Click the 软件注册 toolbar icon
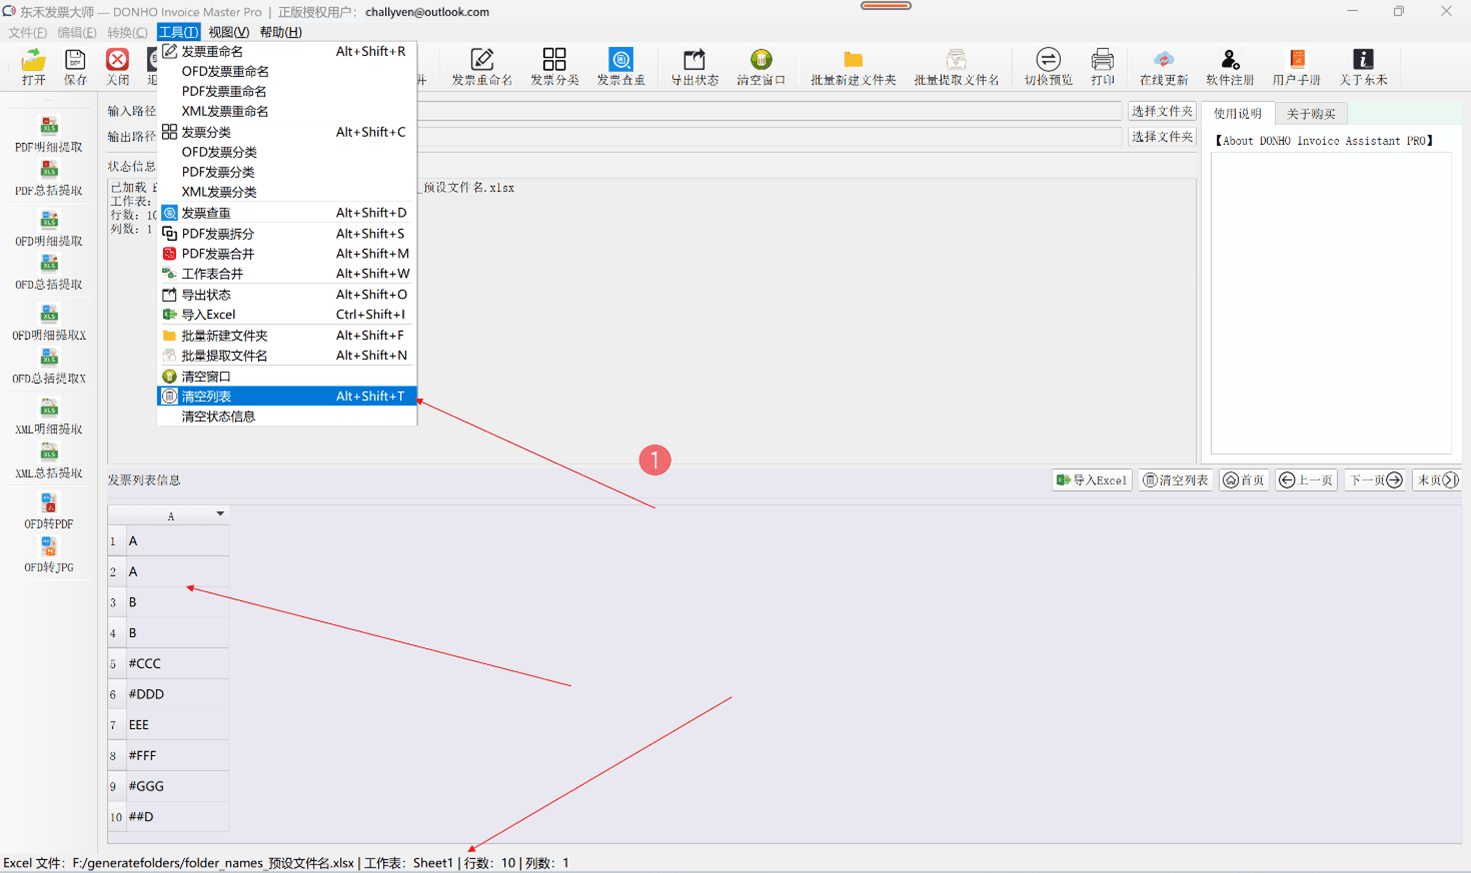Image resolution: width=1471 pixels, height=873 pixels. (x=1229, y=66)
